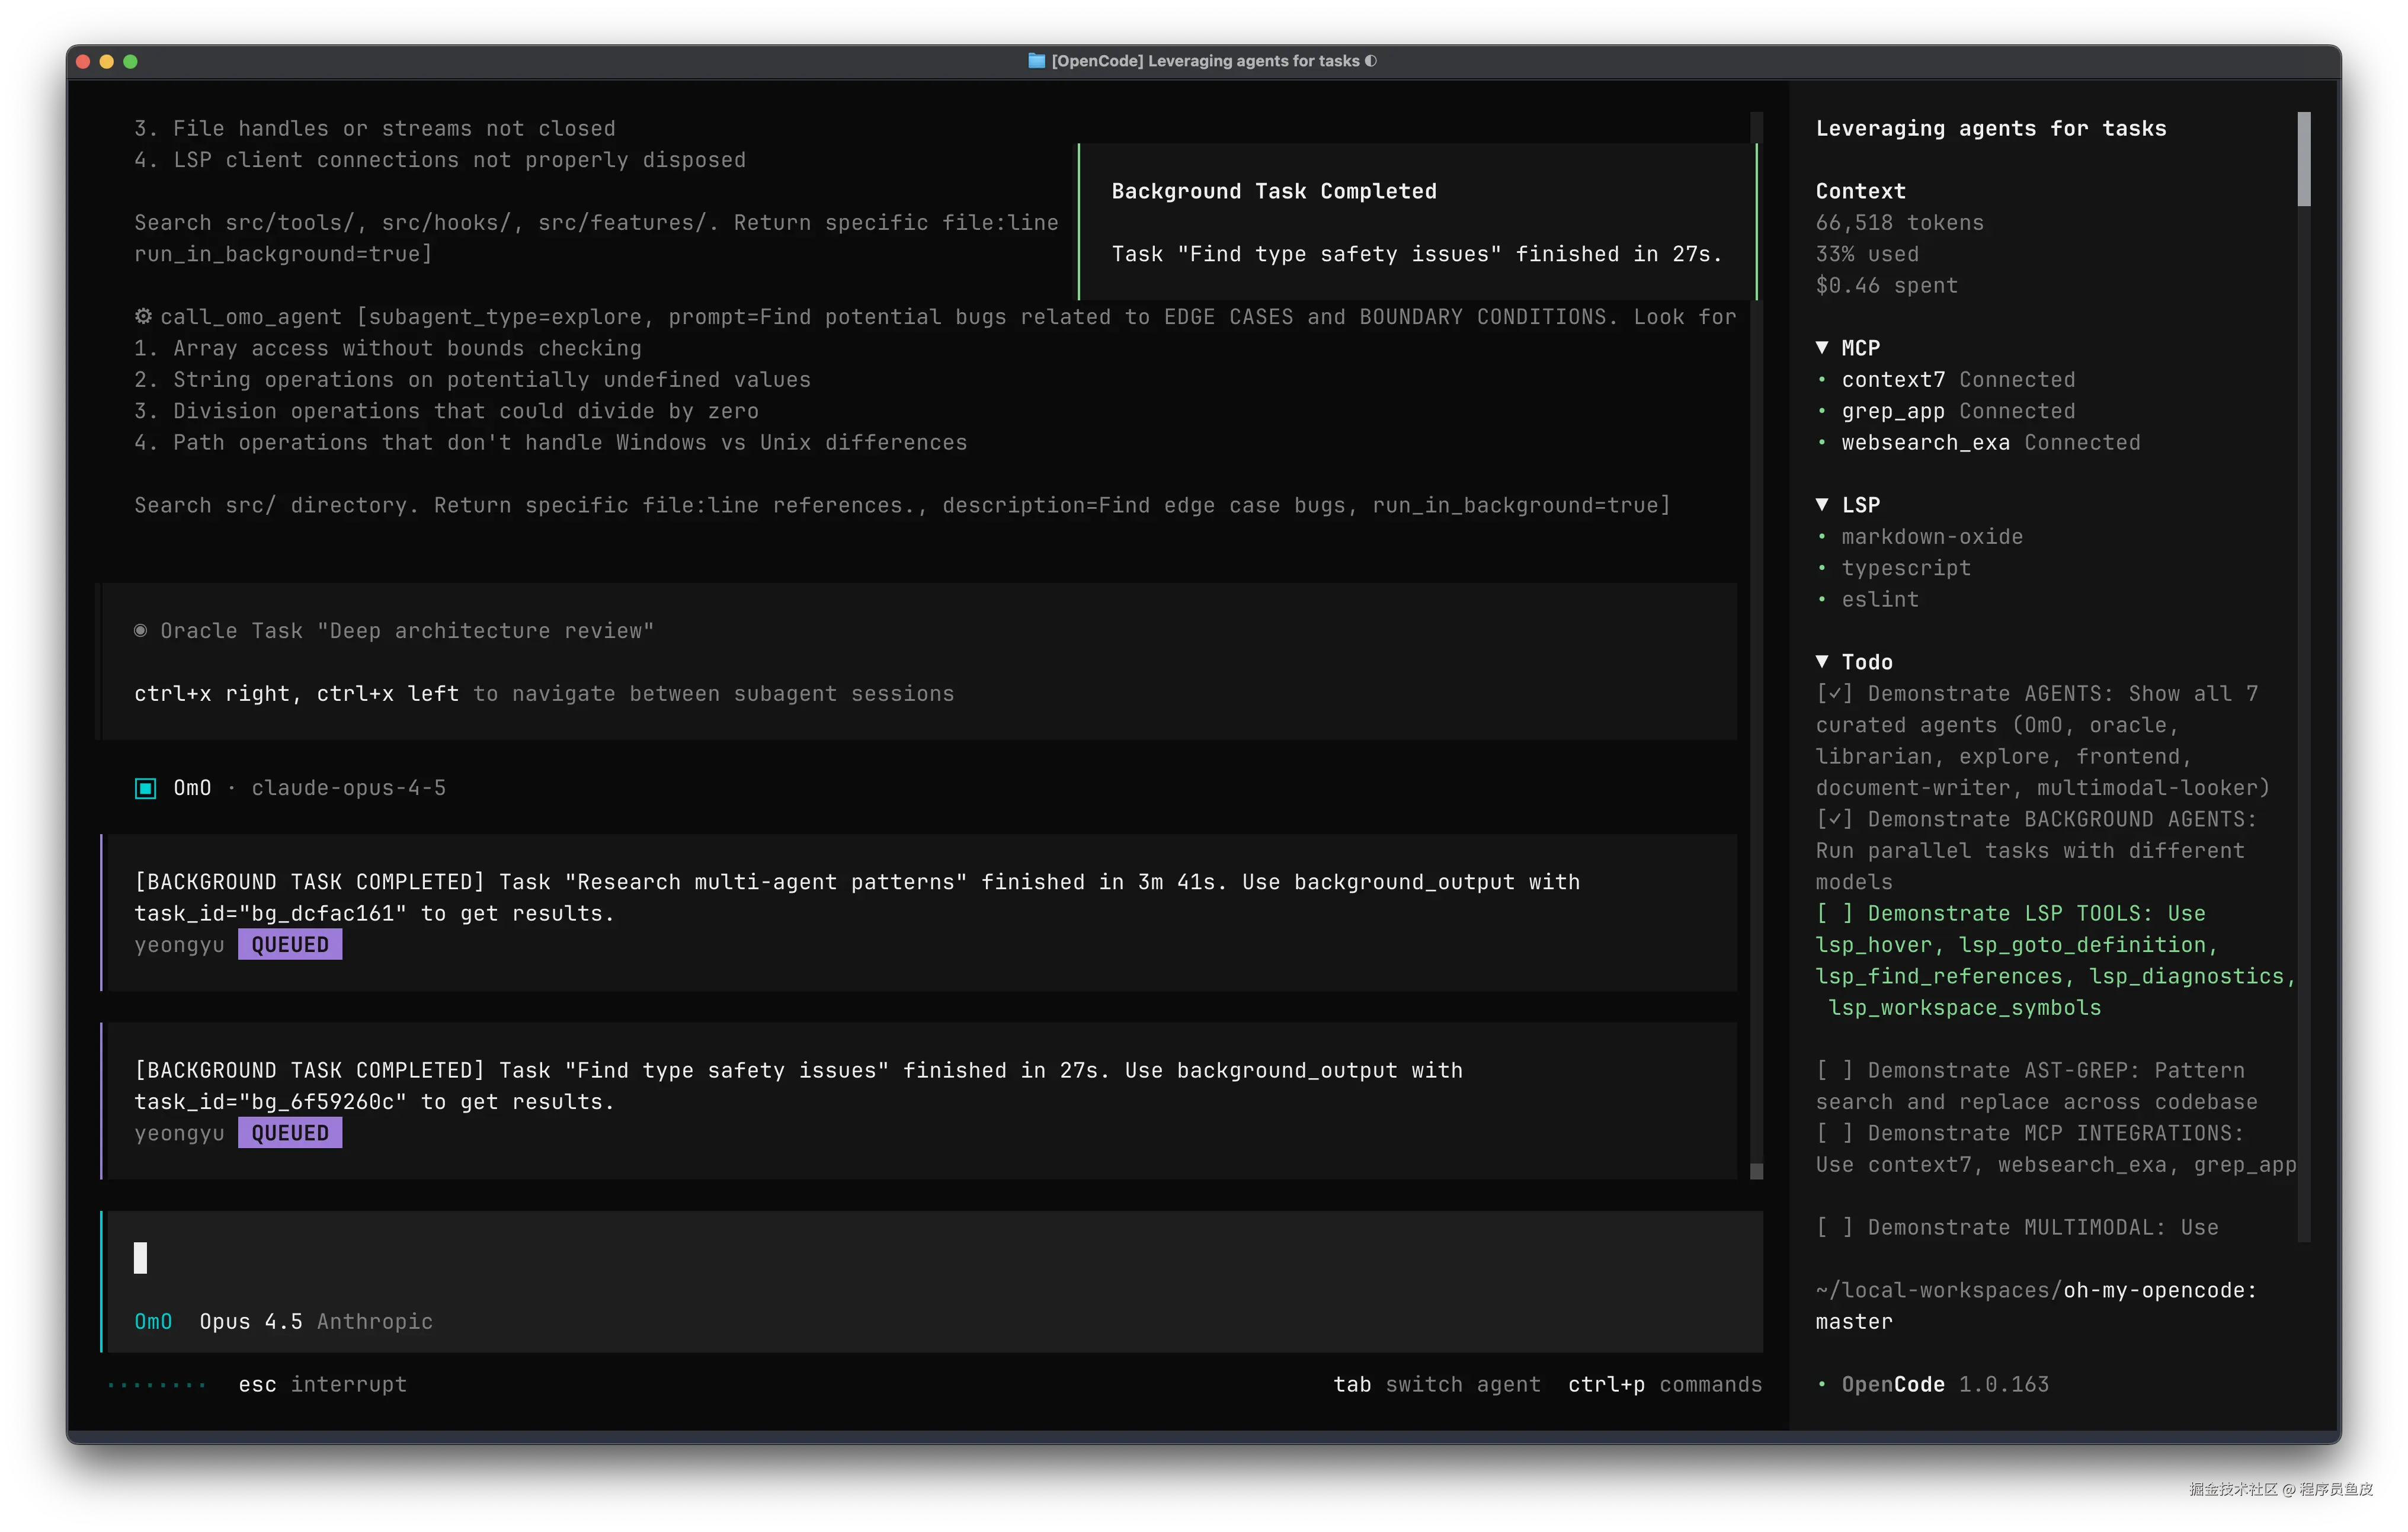Click the cyan OmO agent square icon

146,788
